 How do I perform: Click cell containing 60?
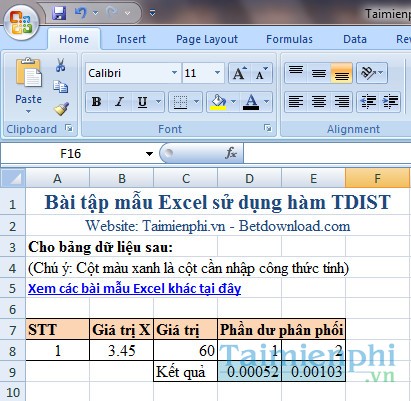186,351
